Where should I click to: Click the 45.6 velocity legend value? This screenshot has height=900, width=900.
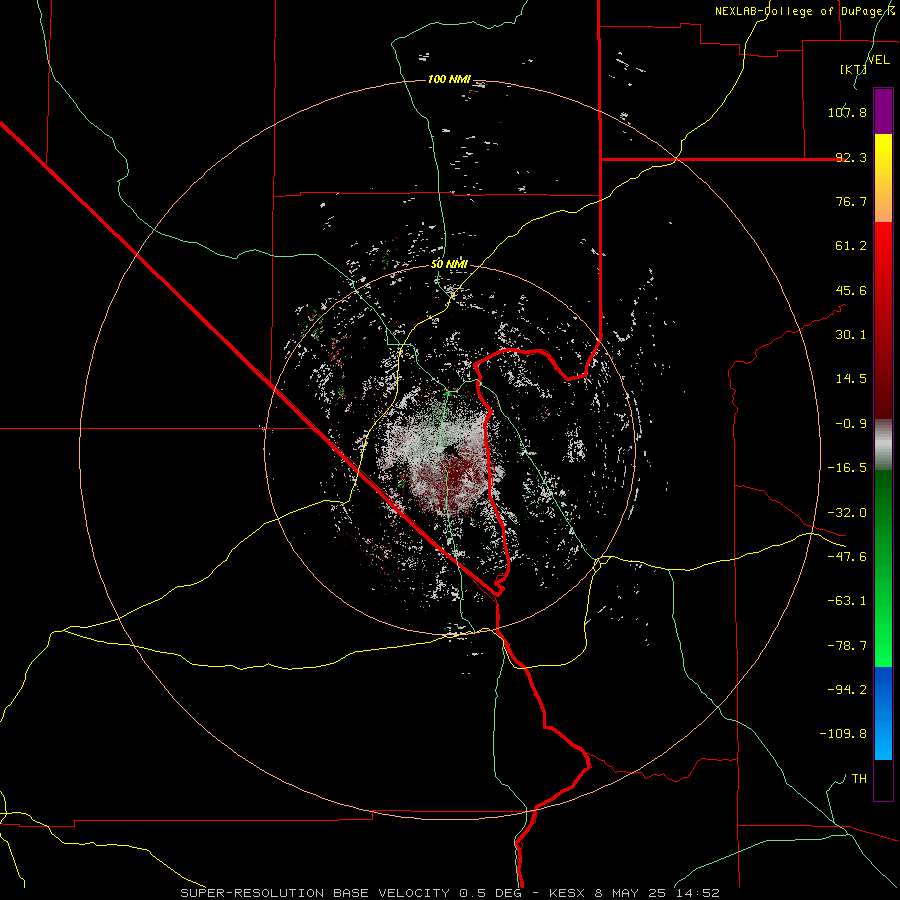[851, 290]
